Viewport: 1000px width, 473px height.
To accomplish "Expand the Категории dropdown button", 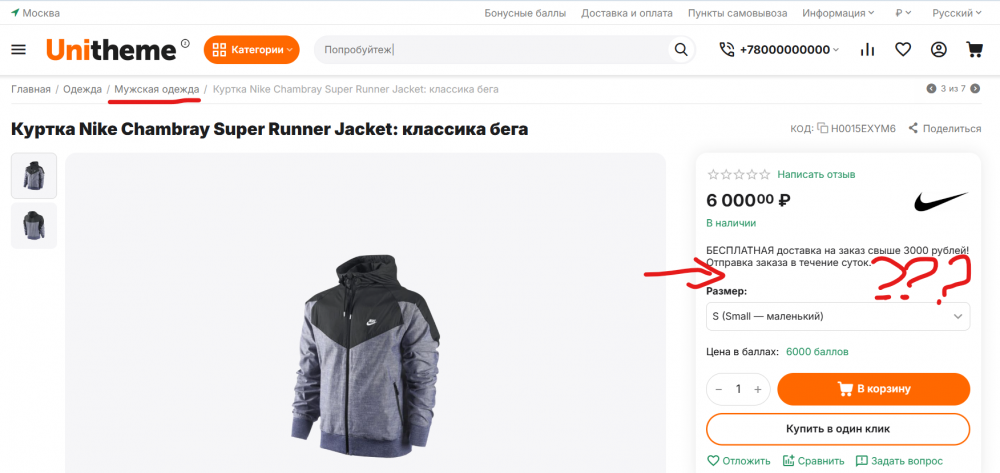I will (252, 49).
